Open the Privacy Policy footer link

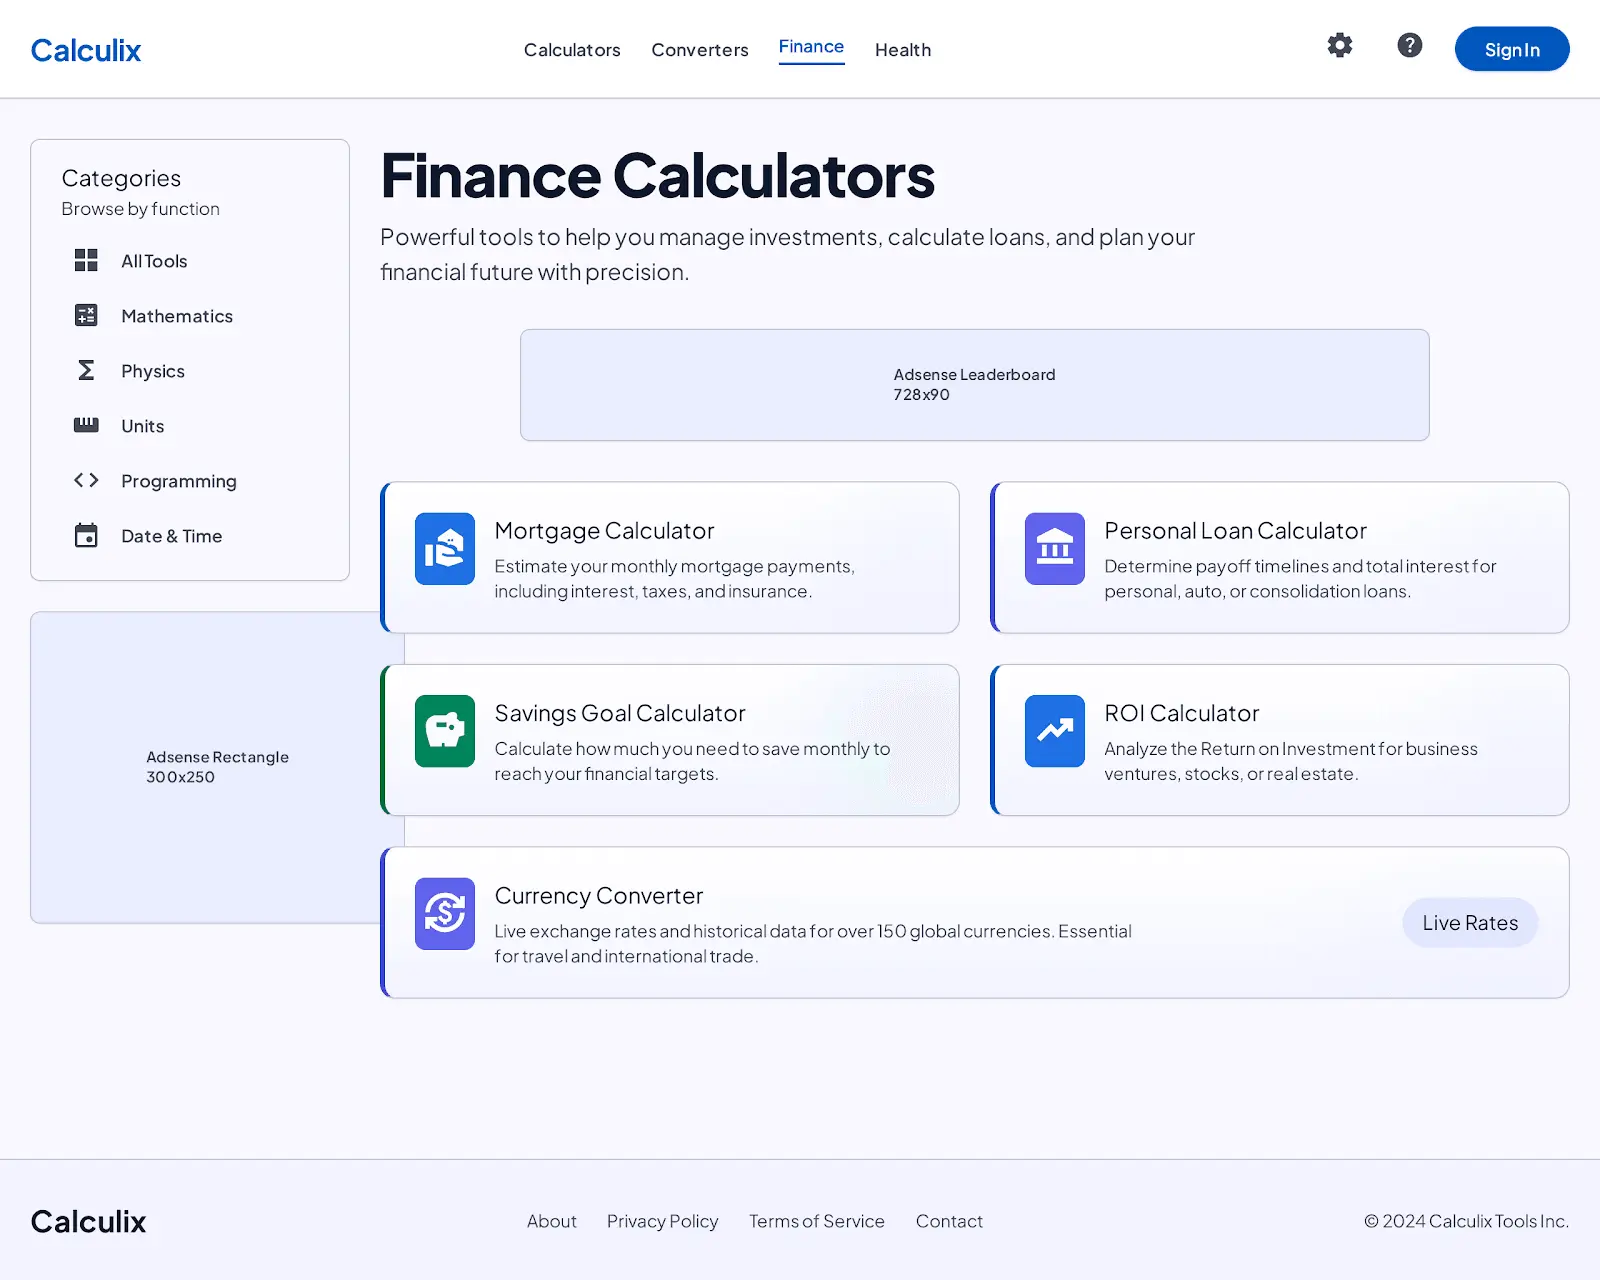[x=663, y=1221]
